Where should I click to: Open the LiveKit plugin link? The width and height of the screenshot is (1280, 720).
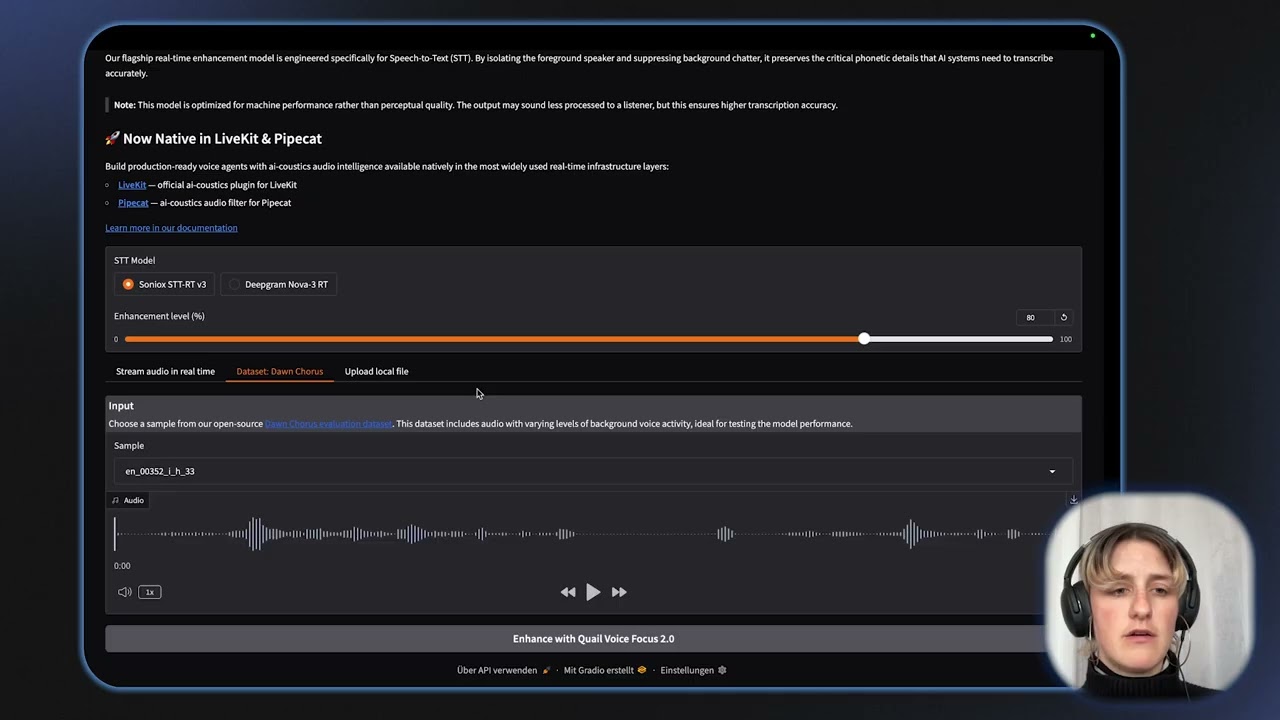point(132,185)
